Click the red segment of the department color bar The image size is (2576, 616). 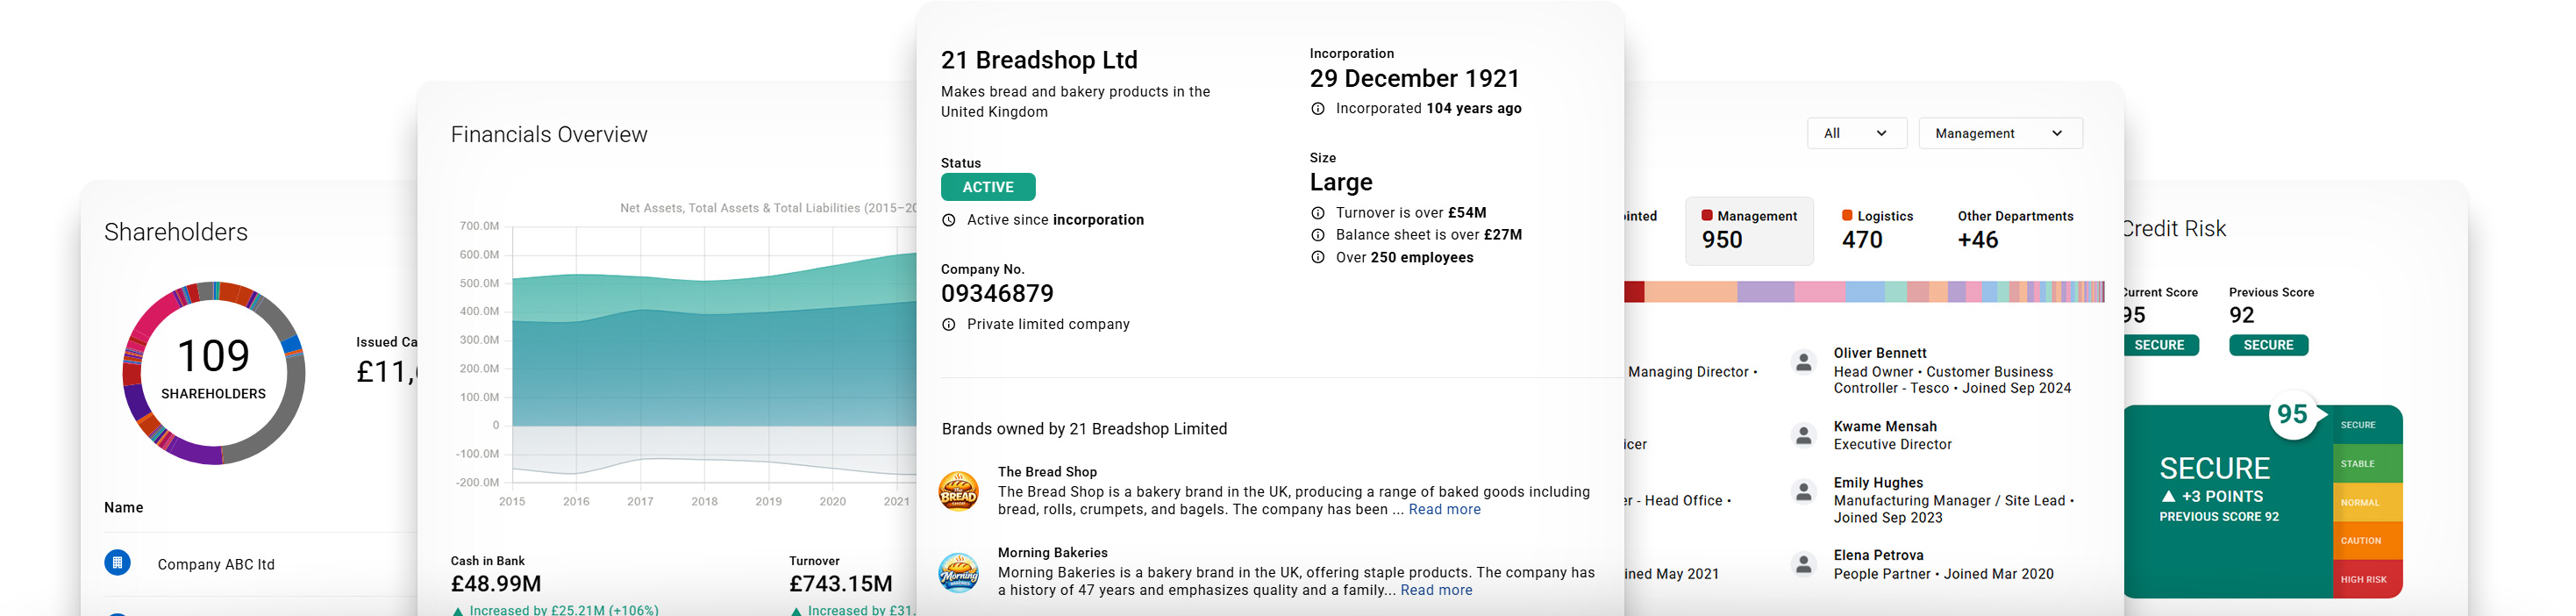pos(1634,292)
